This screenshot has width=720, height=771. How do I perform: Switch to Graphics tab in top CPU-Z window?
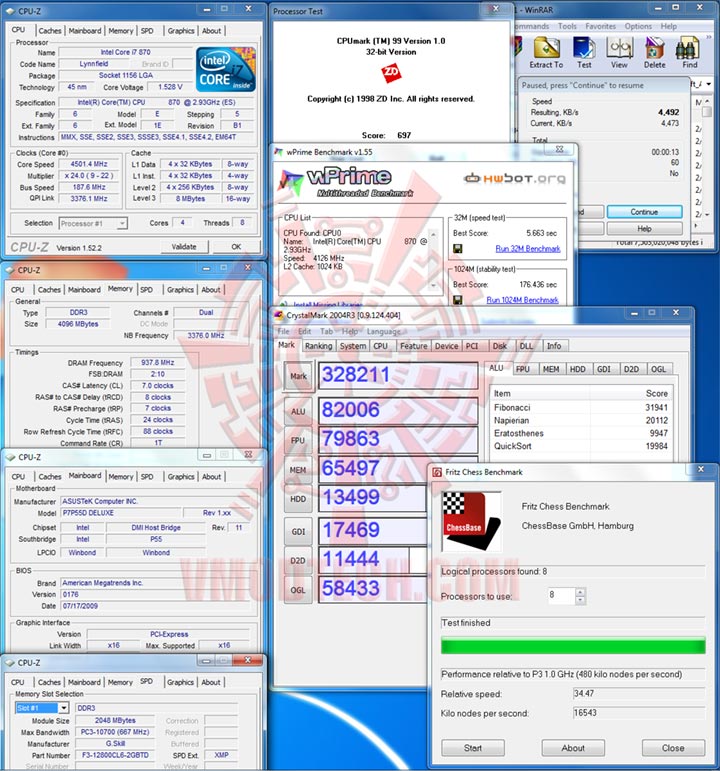(x=181, y=30)
